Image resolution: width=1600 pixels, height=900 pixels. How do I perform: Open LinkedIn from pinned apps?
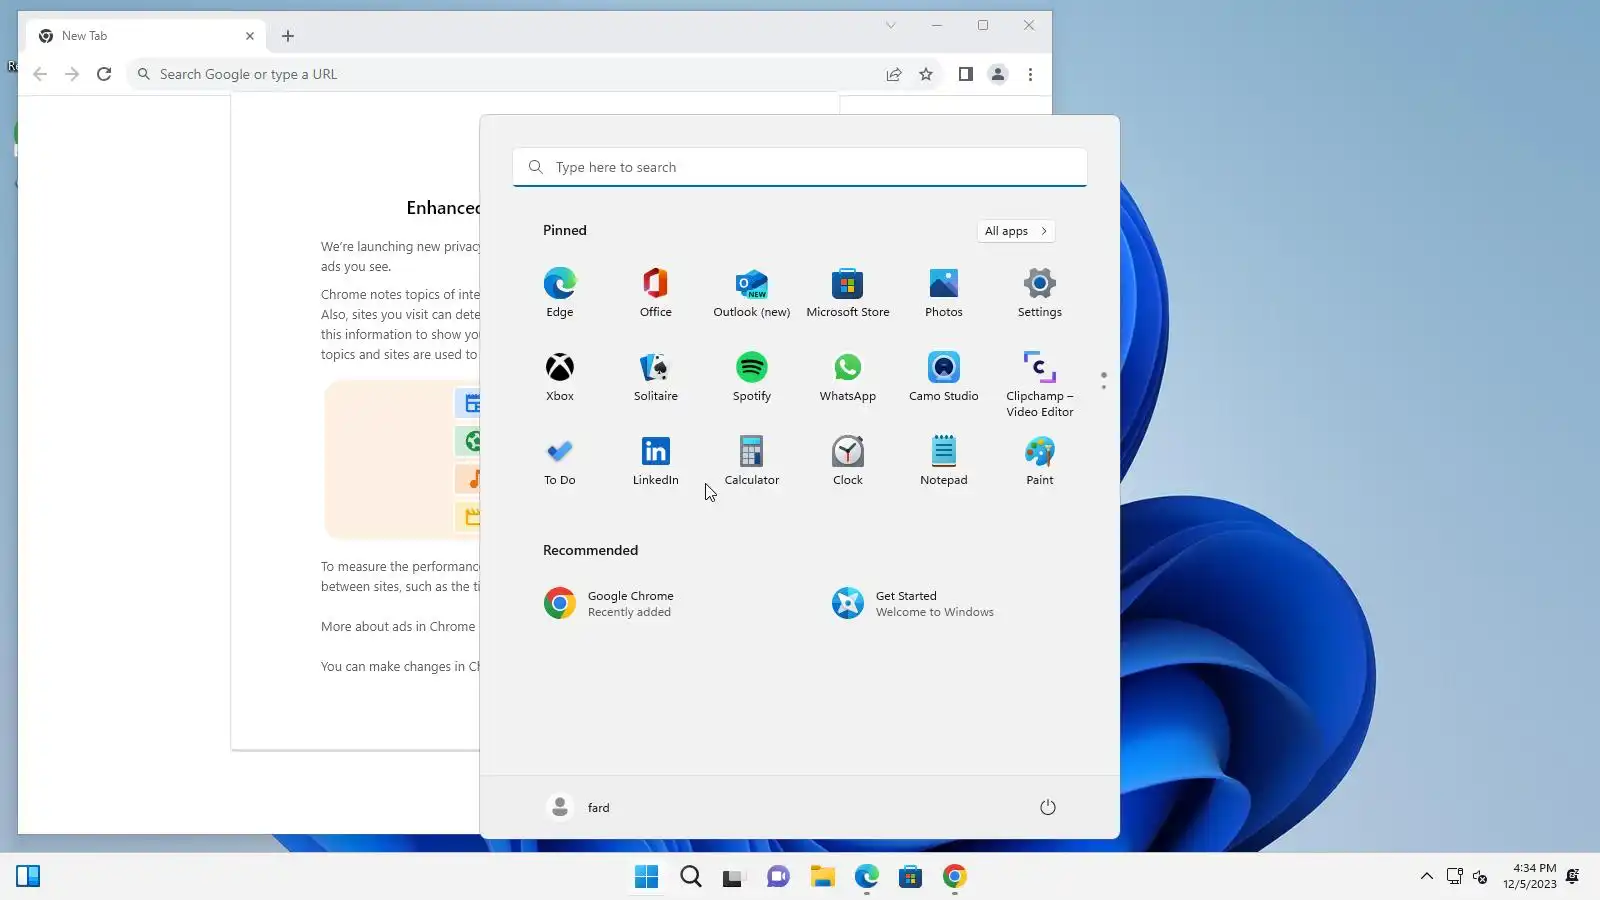click(x=656, y=461)
